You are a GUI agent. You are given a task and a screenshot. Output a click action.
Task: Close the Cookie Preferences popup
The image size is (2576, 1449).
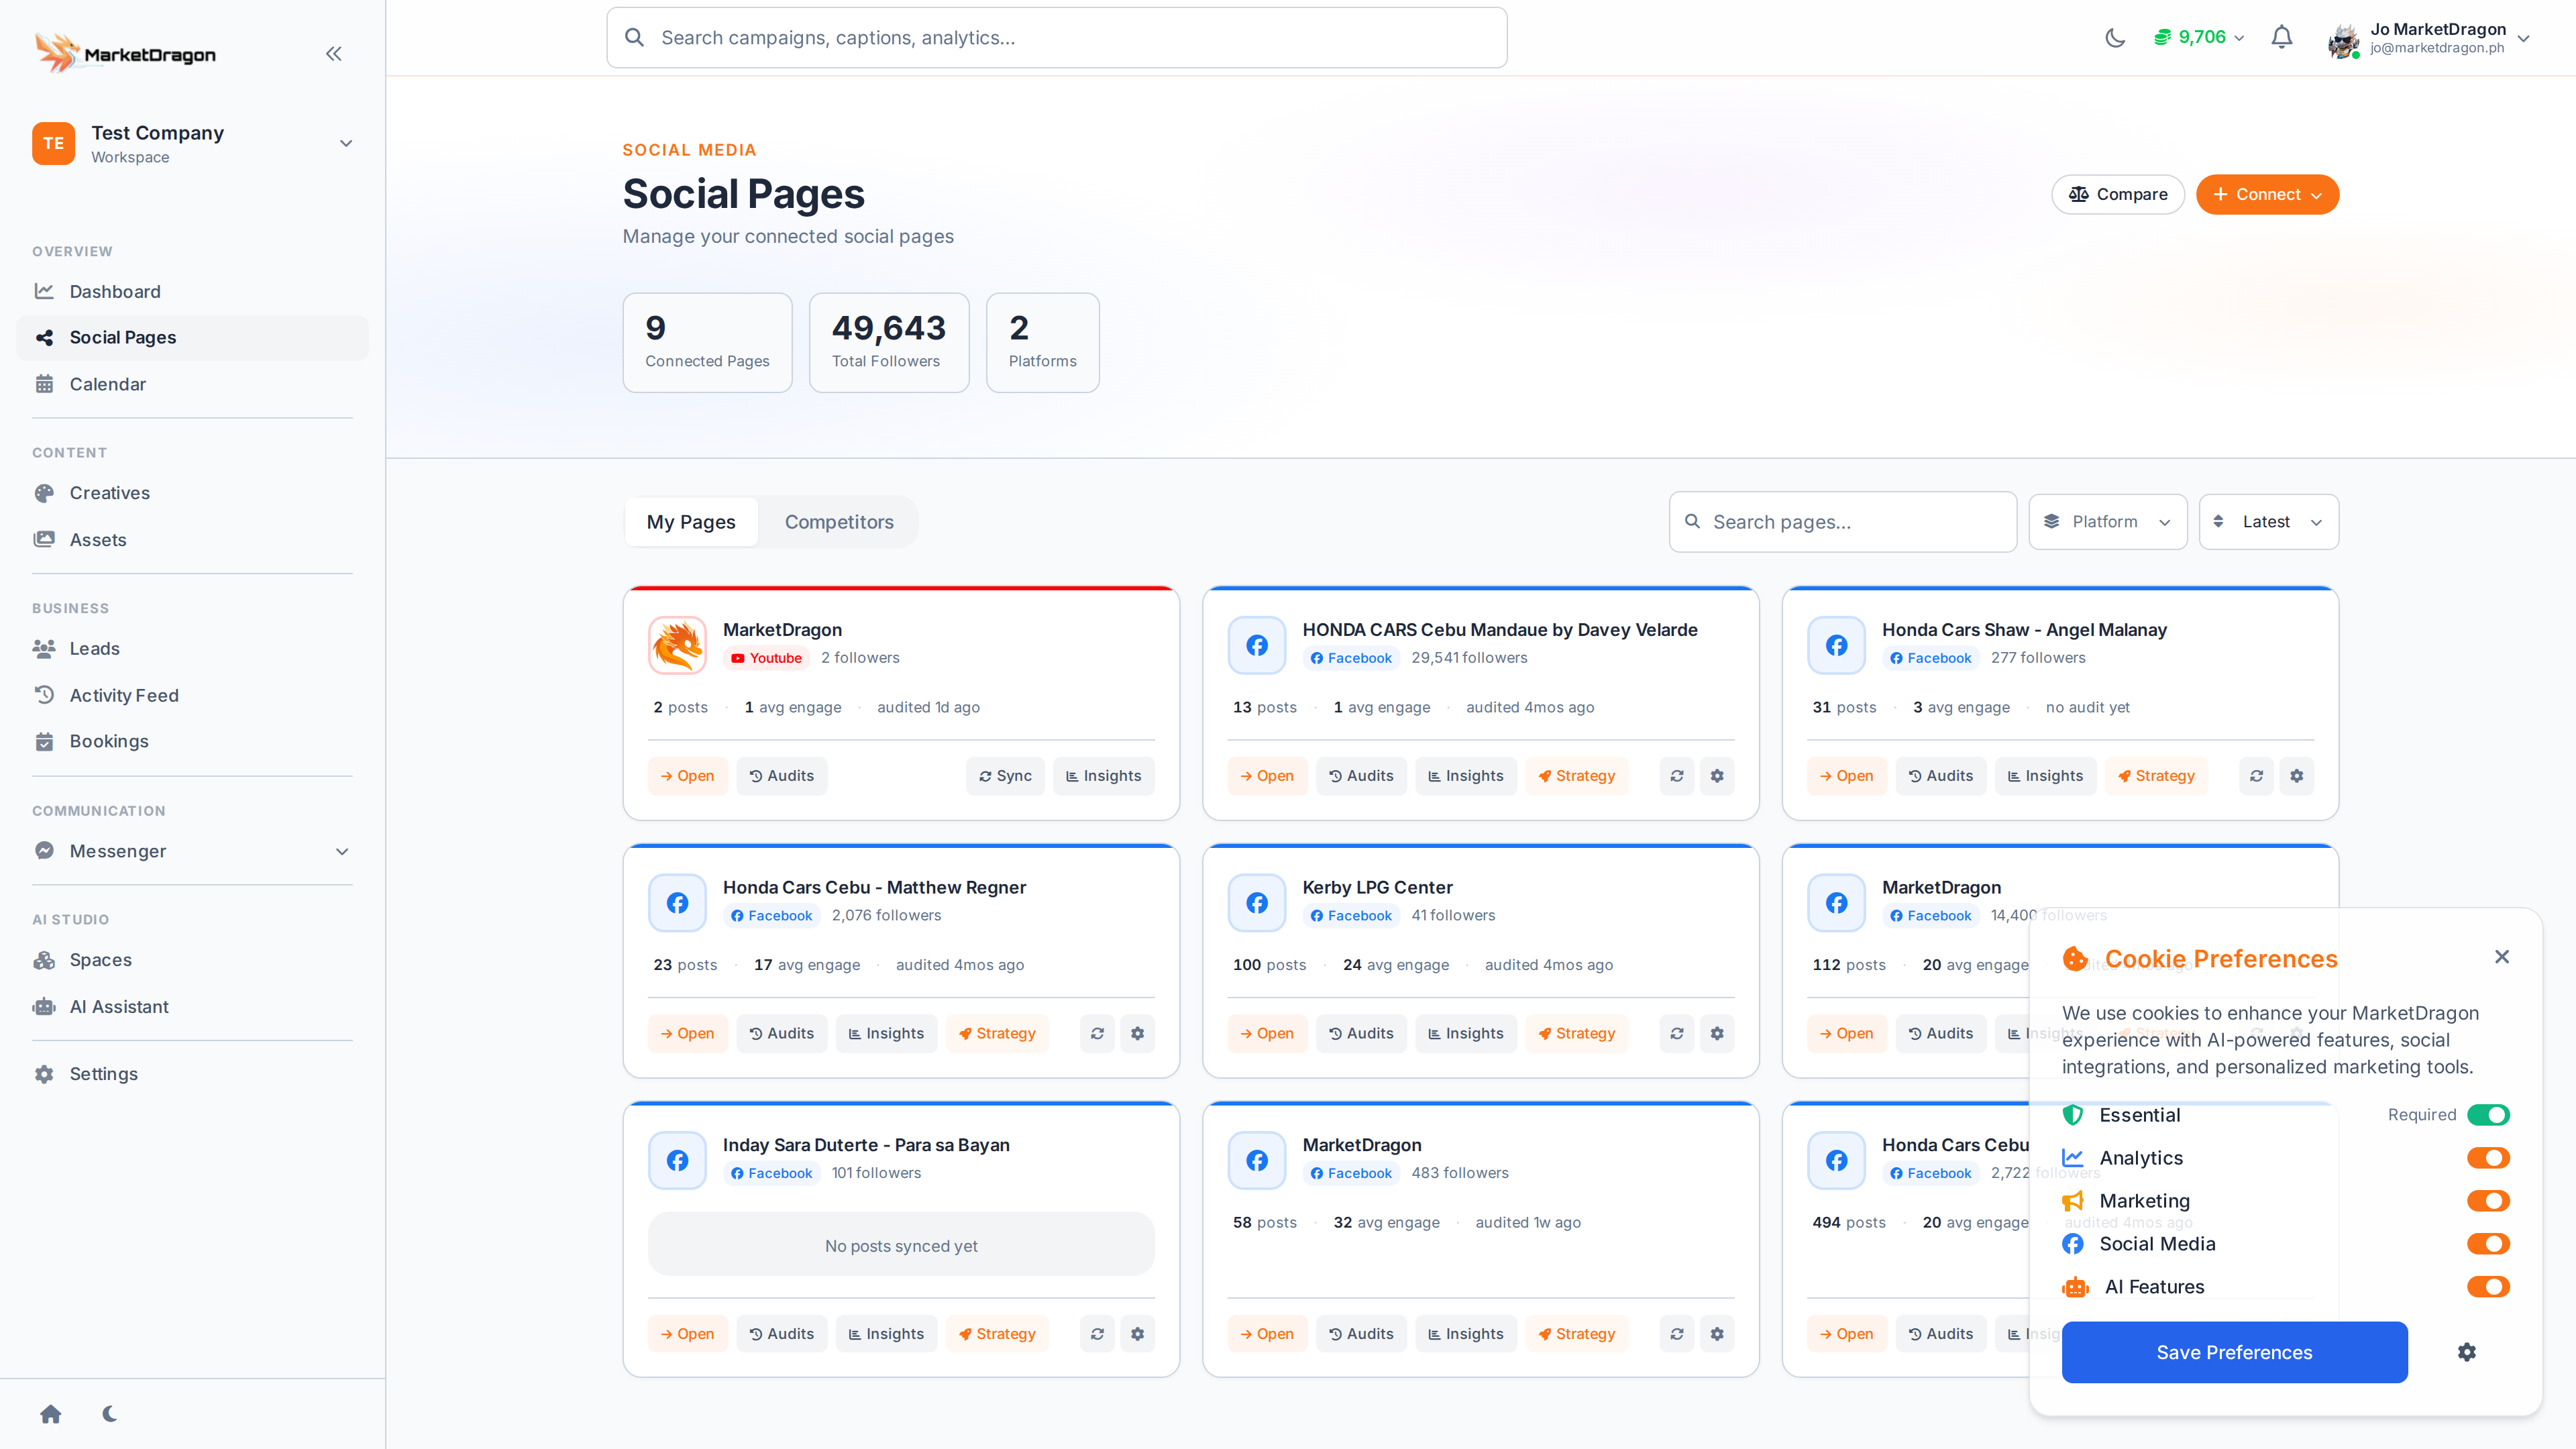click(x=2502, y=957)
